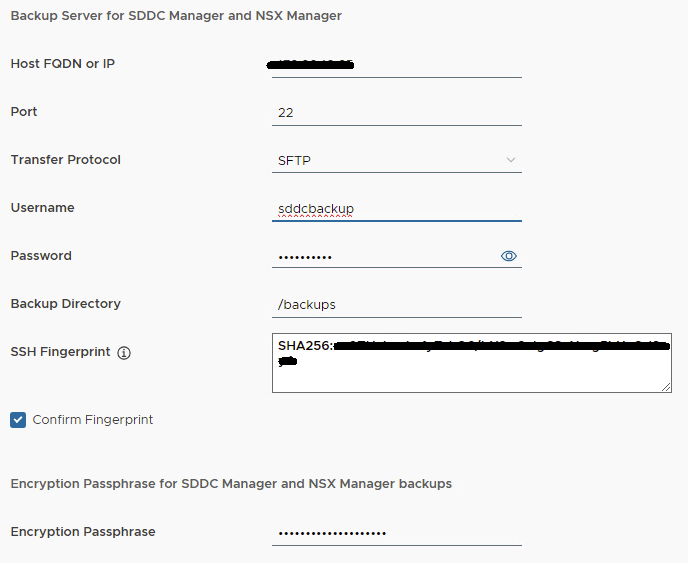Click the Host FQDN or IP label

(63, 64)
